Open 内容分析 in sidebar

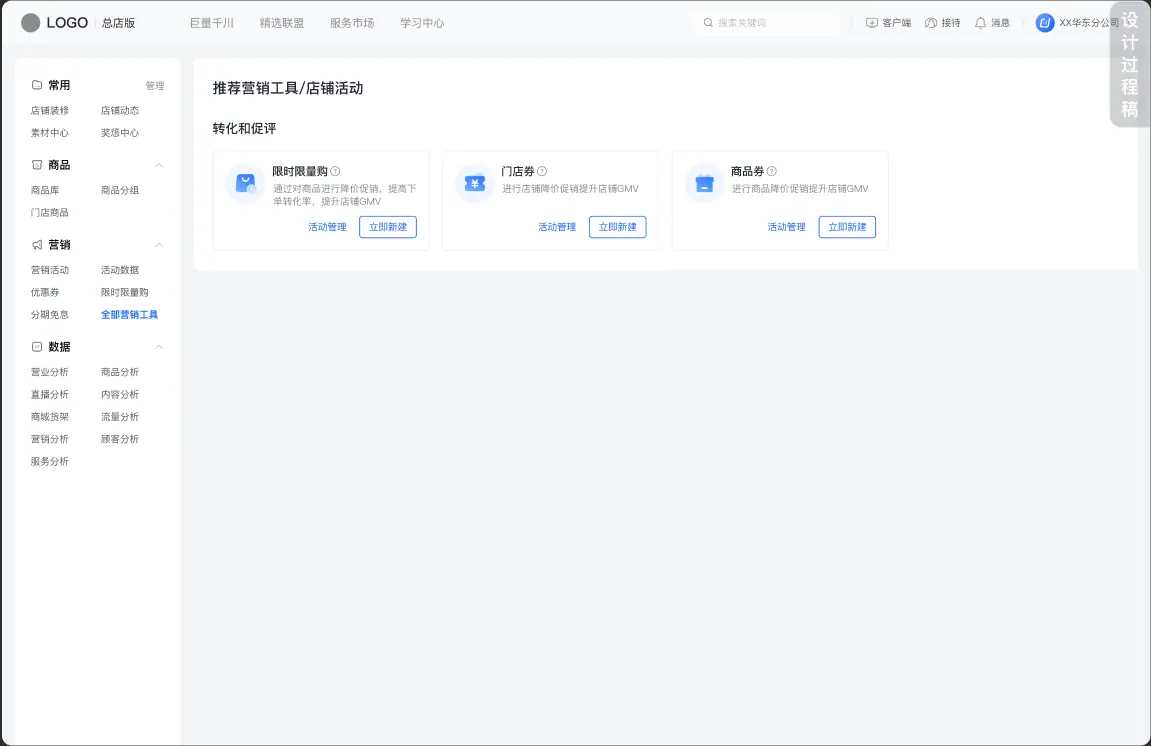120,394
